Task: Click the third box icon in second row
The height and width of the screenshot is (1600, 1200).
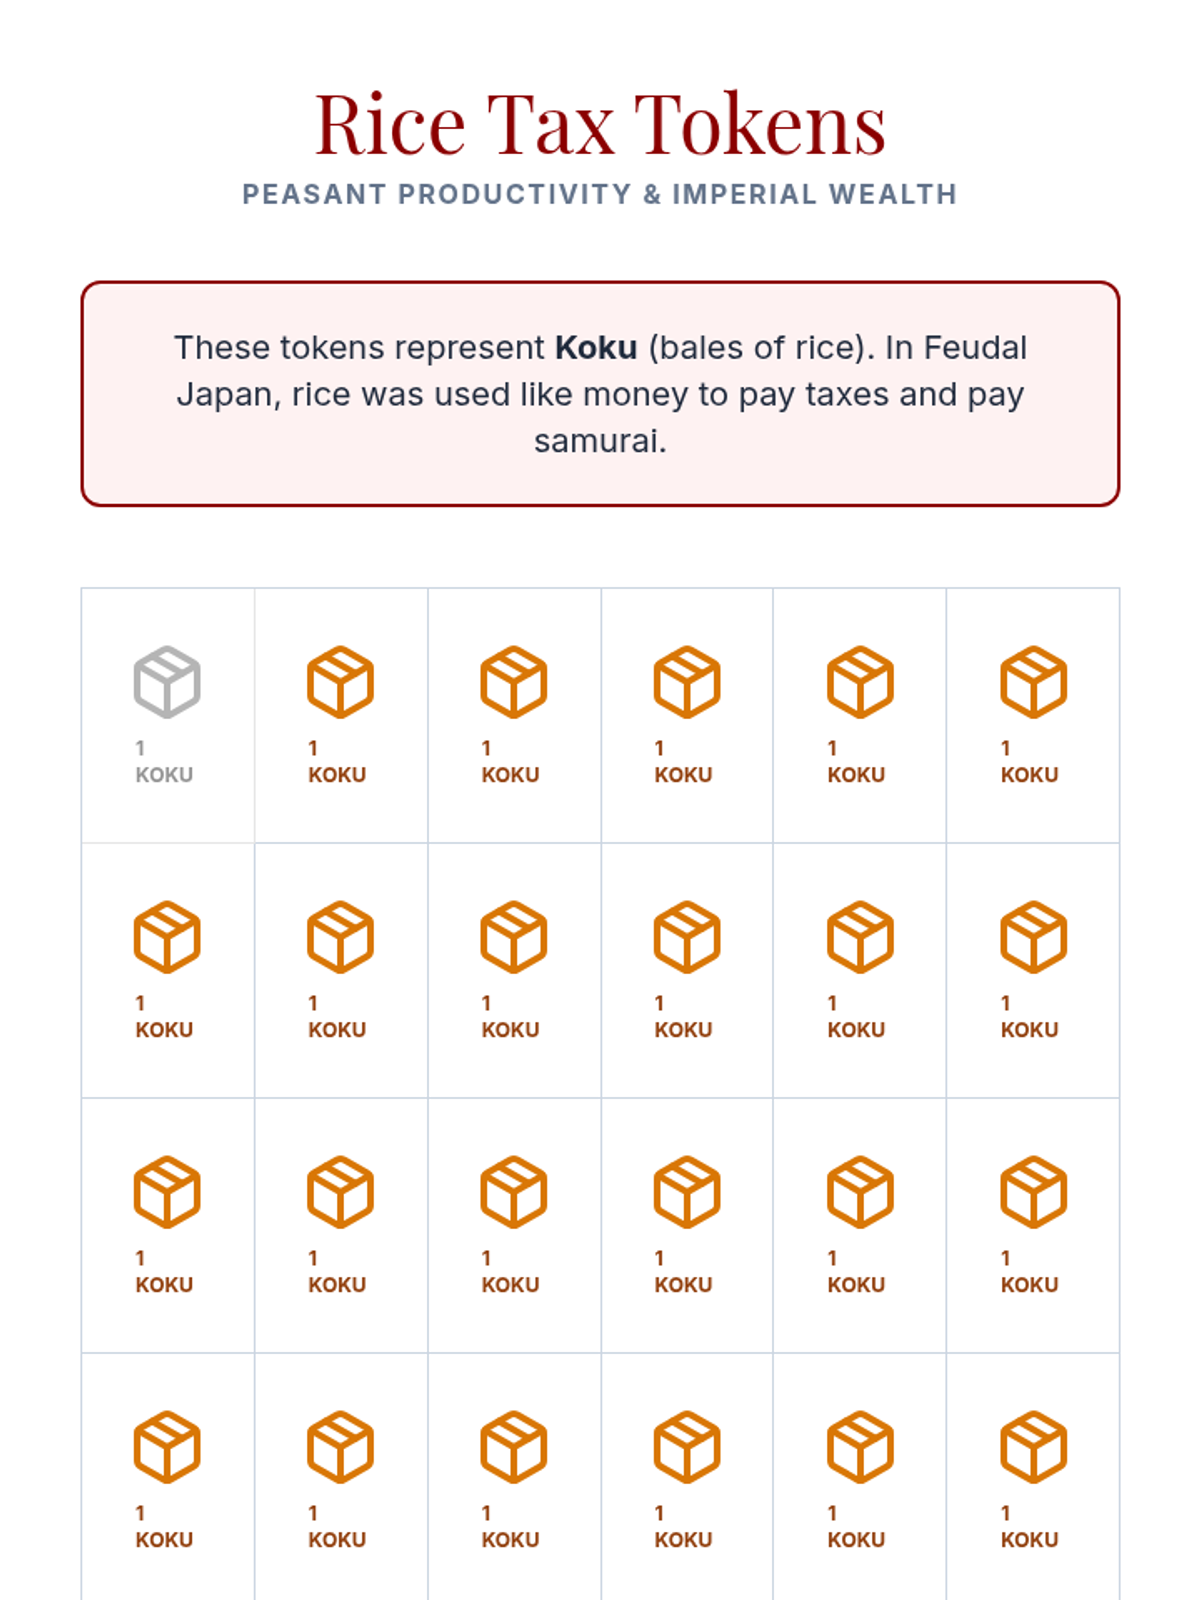Action: (513, 937)
